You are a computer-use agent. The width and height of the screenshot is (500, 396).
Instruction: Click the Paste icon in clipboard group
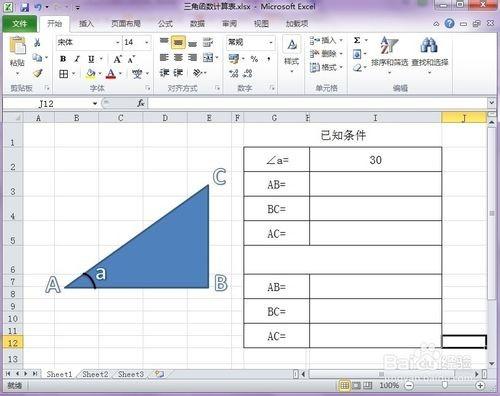click(x=17, y=46)
